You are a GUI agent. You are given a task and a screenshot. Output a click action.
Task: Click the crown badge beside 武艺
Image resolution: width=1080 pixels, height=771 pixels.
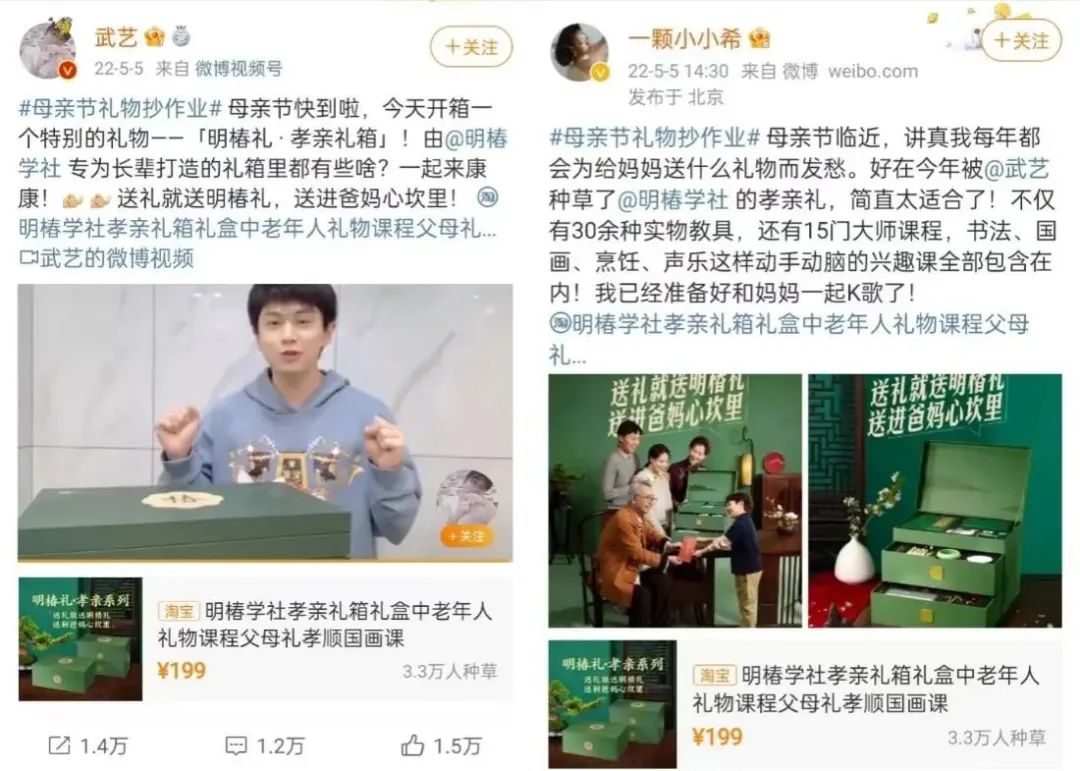[155, 36]
